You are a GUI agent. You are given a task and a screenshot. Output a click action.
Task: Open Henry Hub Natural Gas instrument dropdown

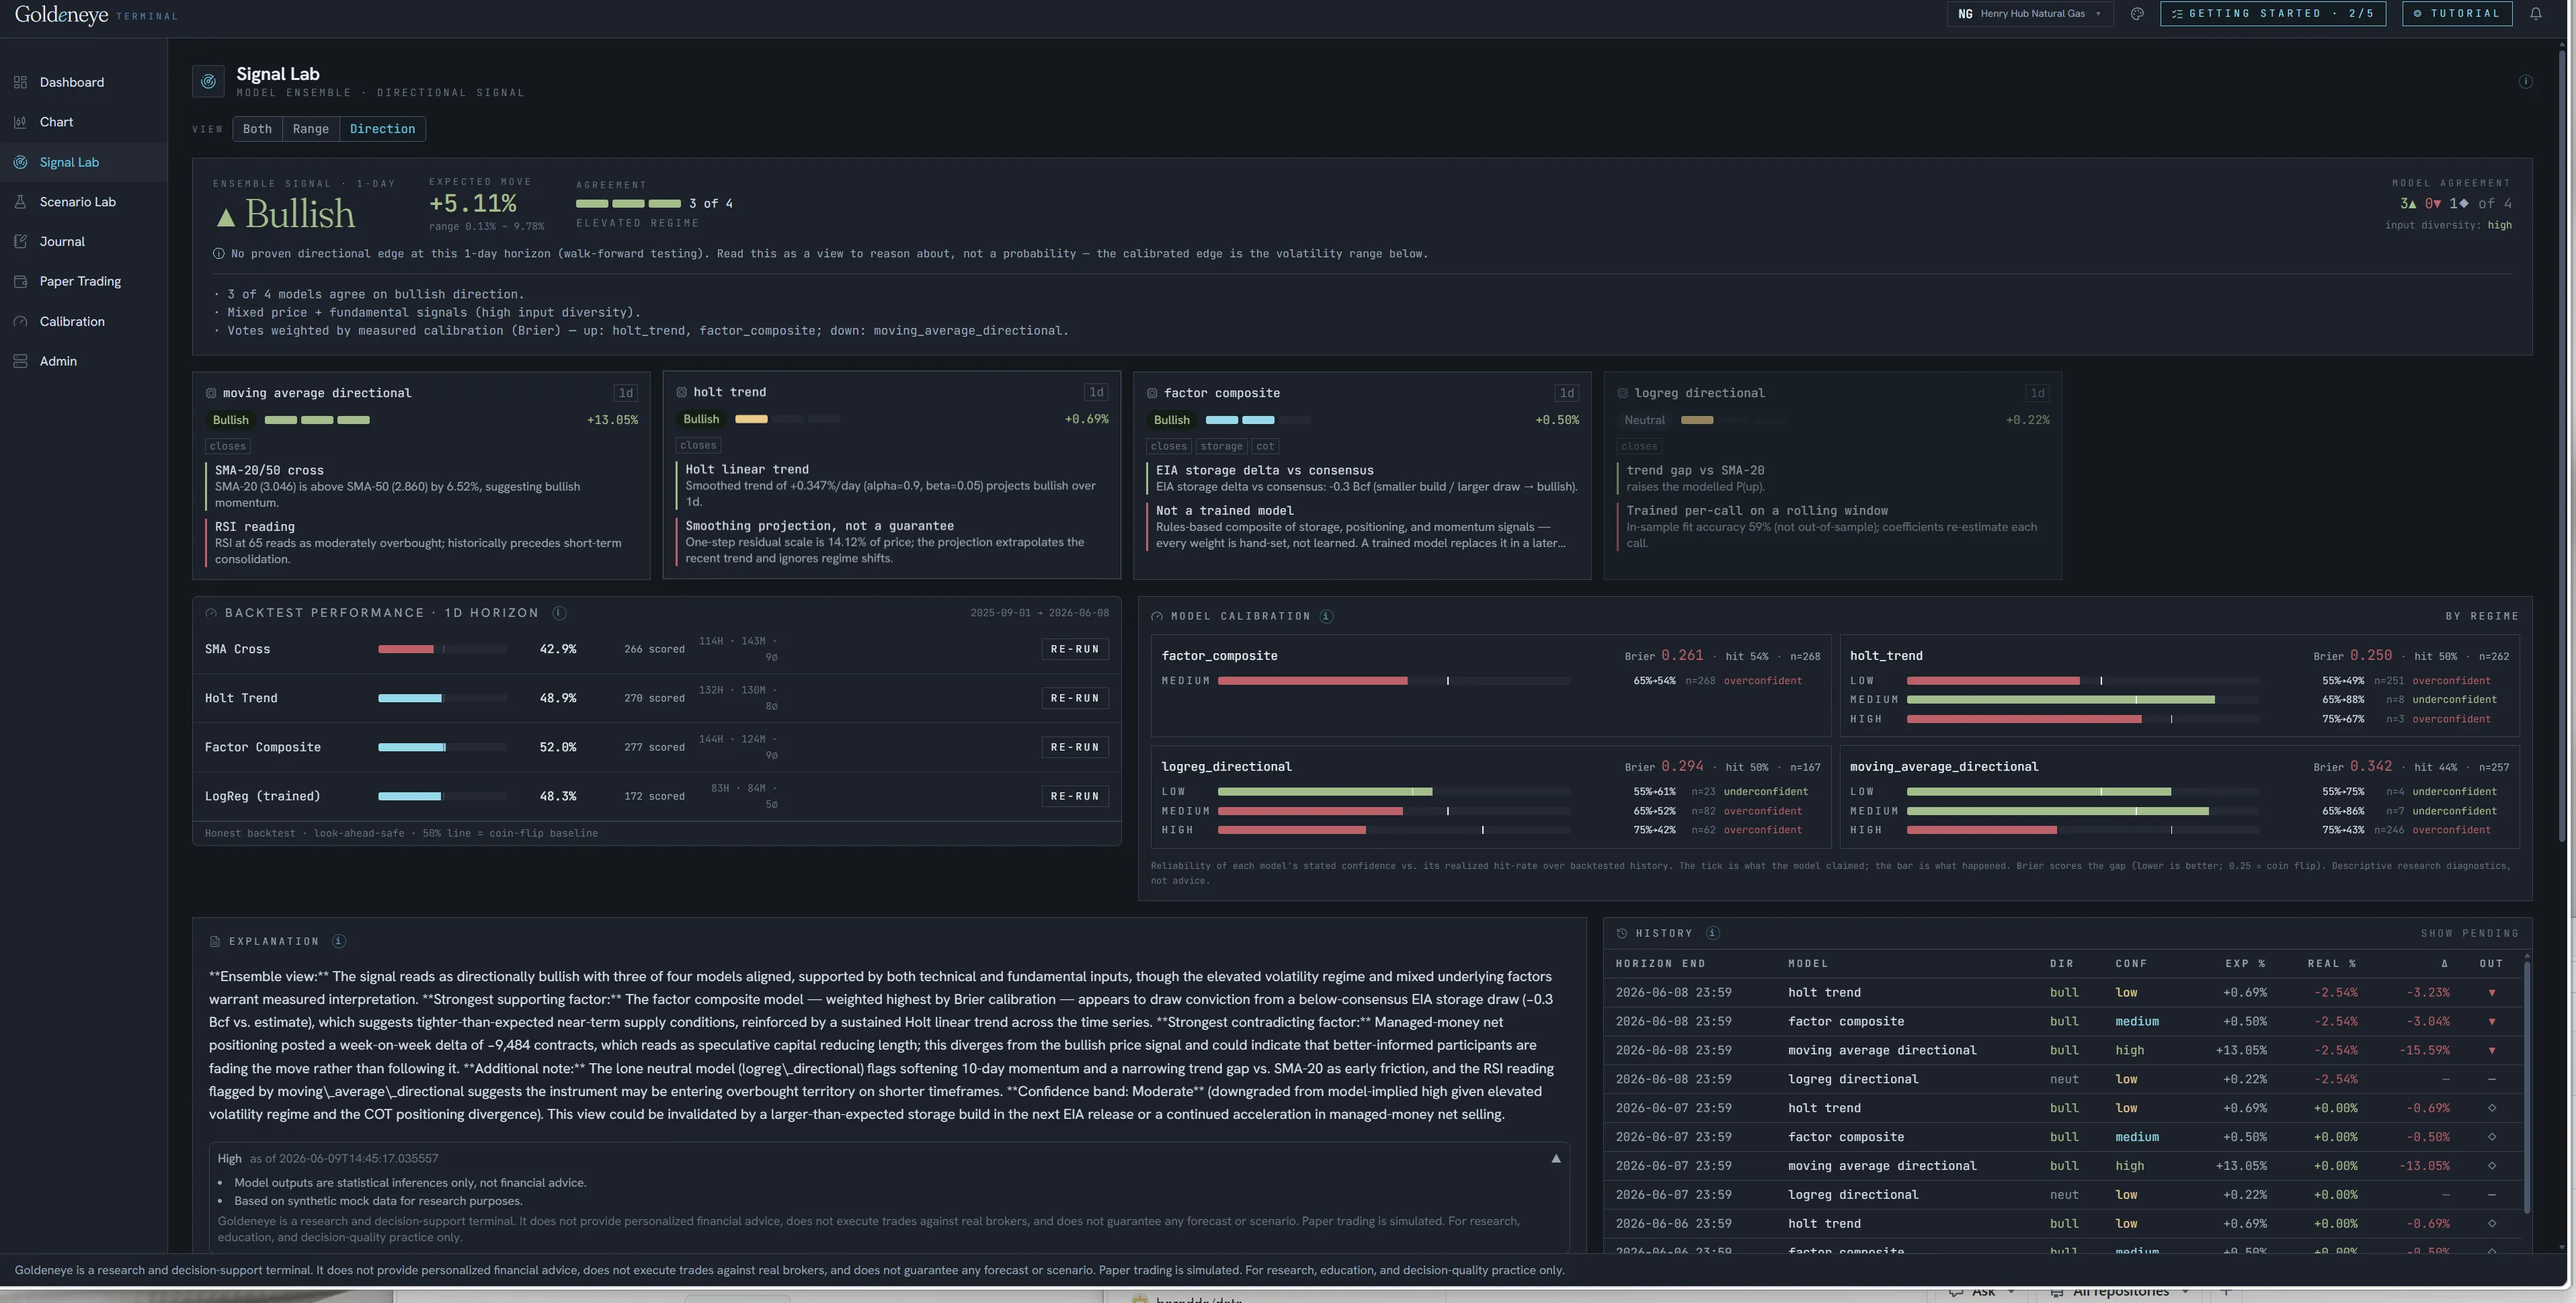pyautogui.click(x=2030, y=14)
